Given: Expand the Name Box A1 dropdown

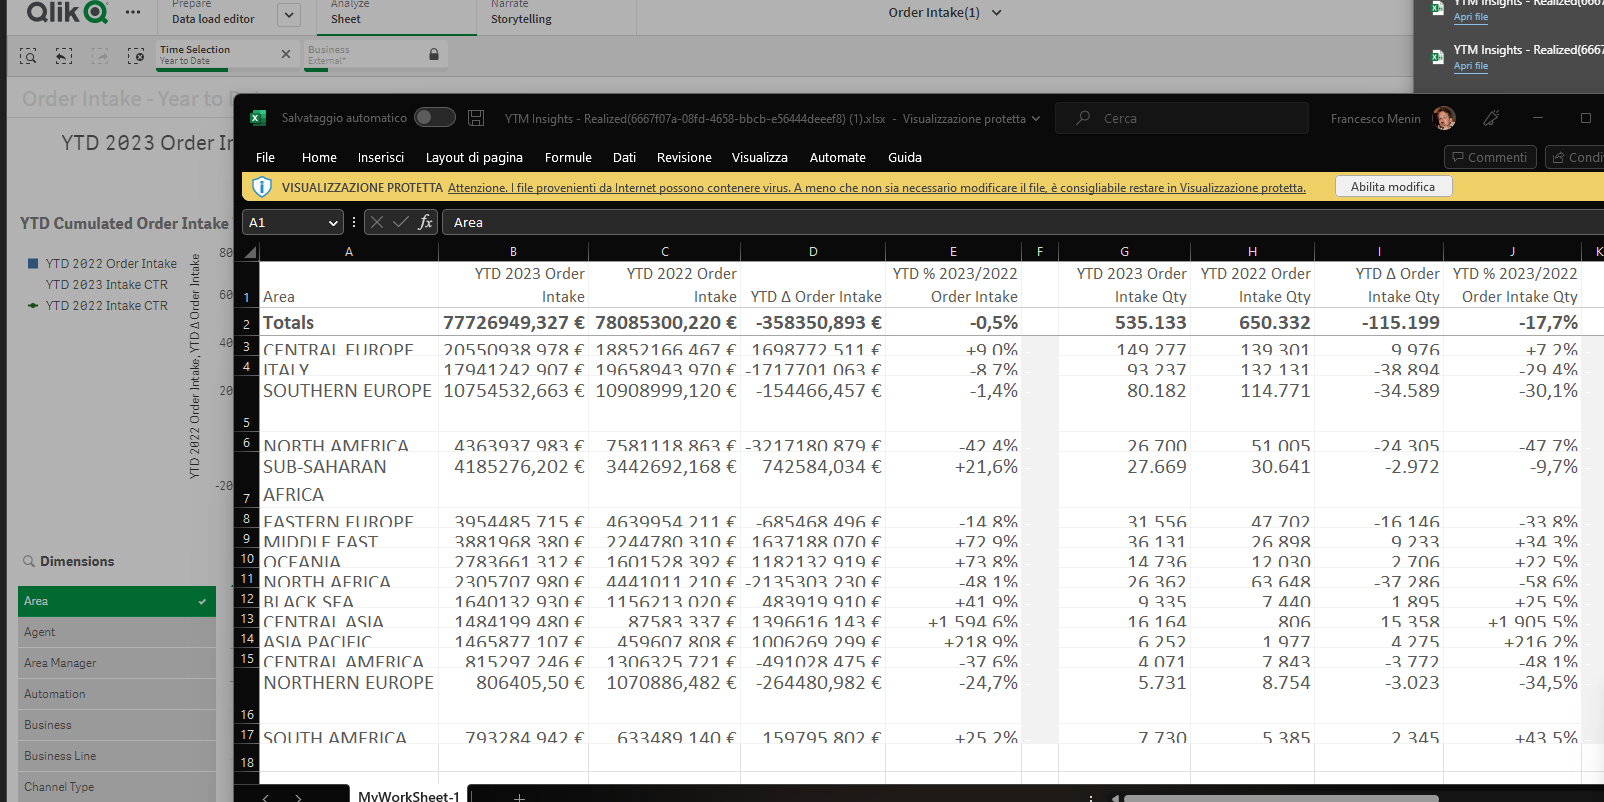Looking at the screenshot, I should tap(333, 223).
